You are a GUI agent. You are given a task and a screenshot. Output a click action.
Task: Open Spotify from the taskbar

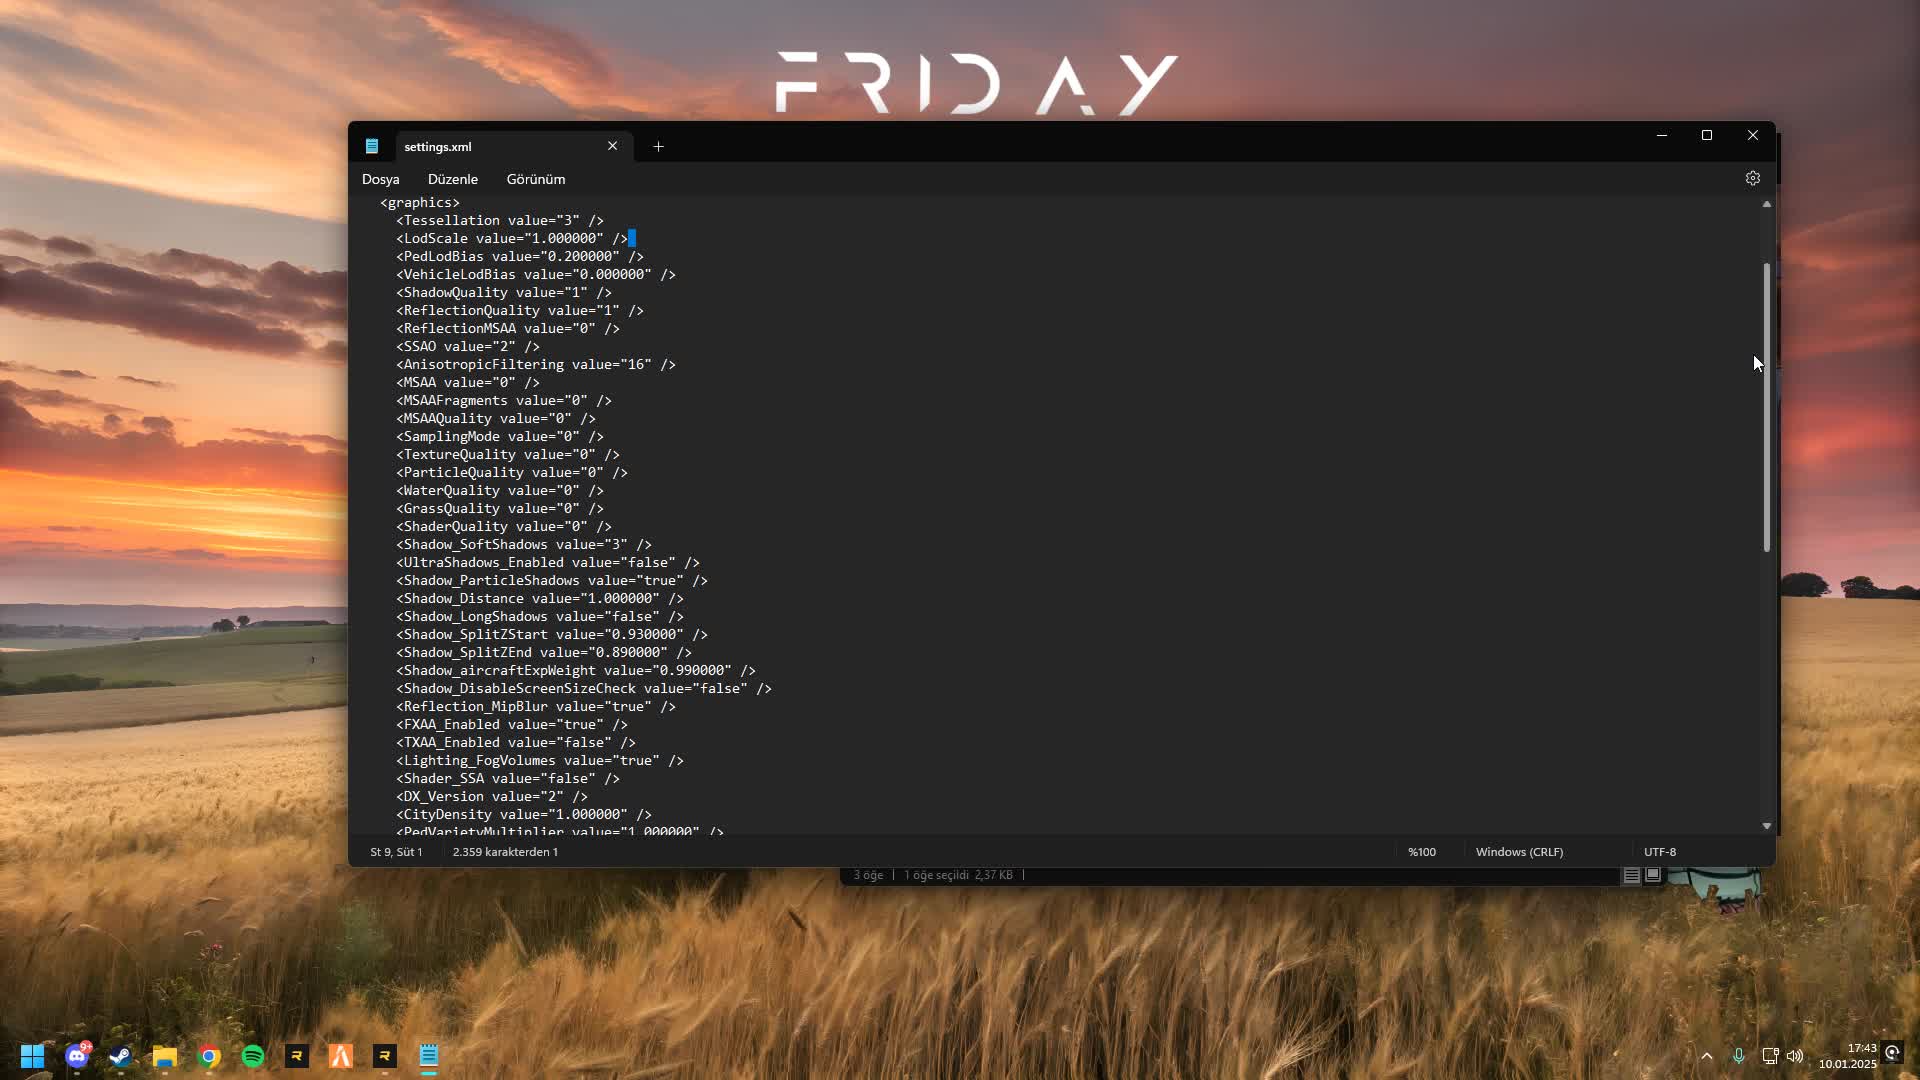253,1056
